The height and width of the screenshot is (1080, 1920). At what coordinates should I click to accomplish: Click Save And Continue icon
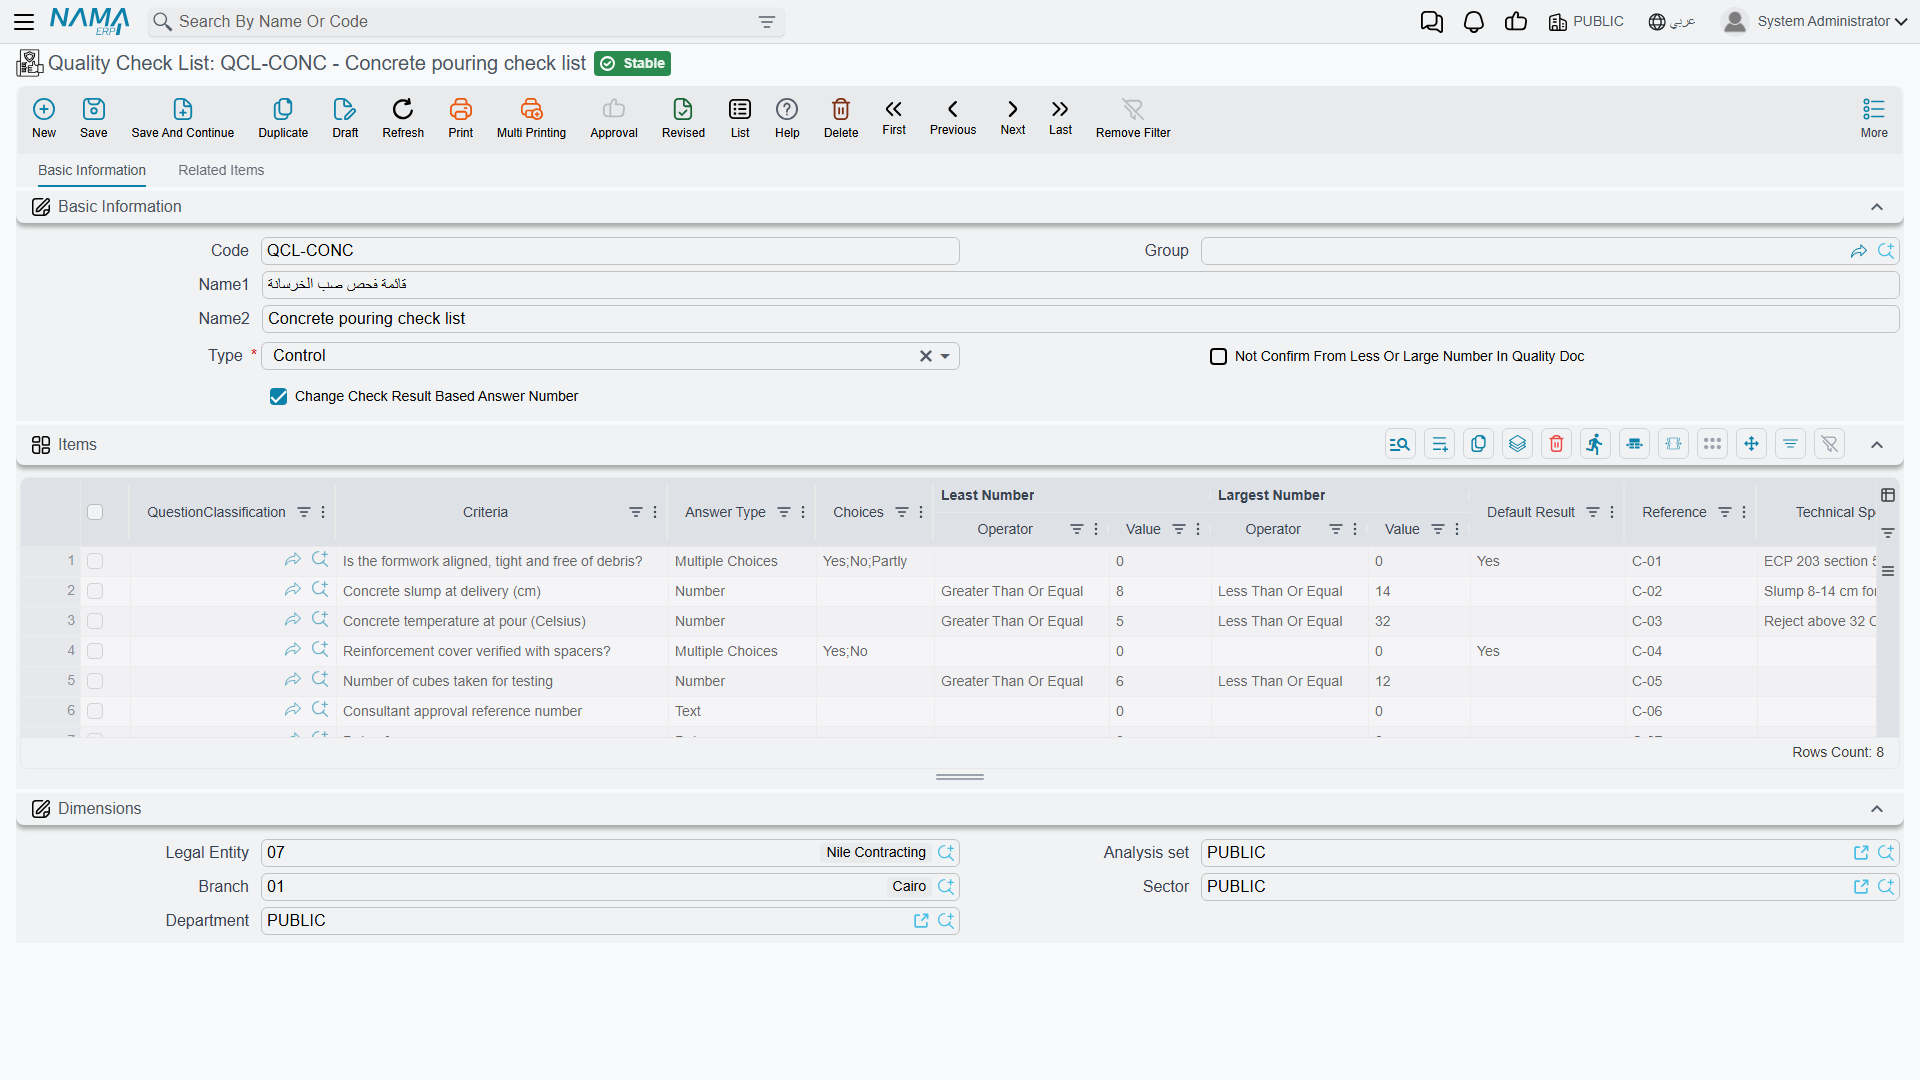[183, 109]
